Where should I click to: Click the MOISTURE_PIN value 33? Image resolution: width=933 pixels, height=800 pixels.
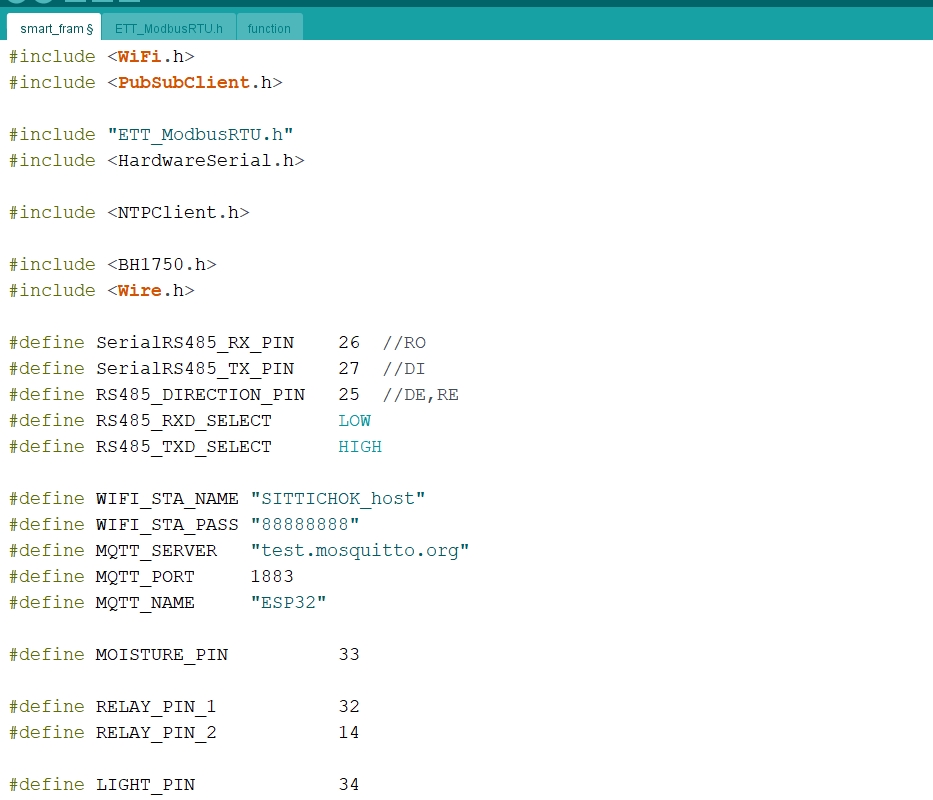[348, 655]
